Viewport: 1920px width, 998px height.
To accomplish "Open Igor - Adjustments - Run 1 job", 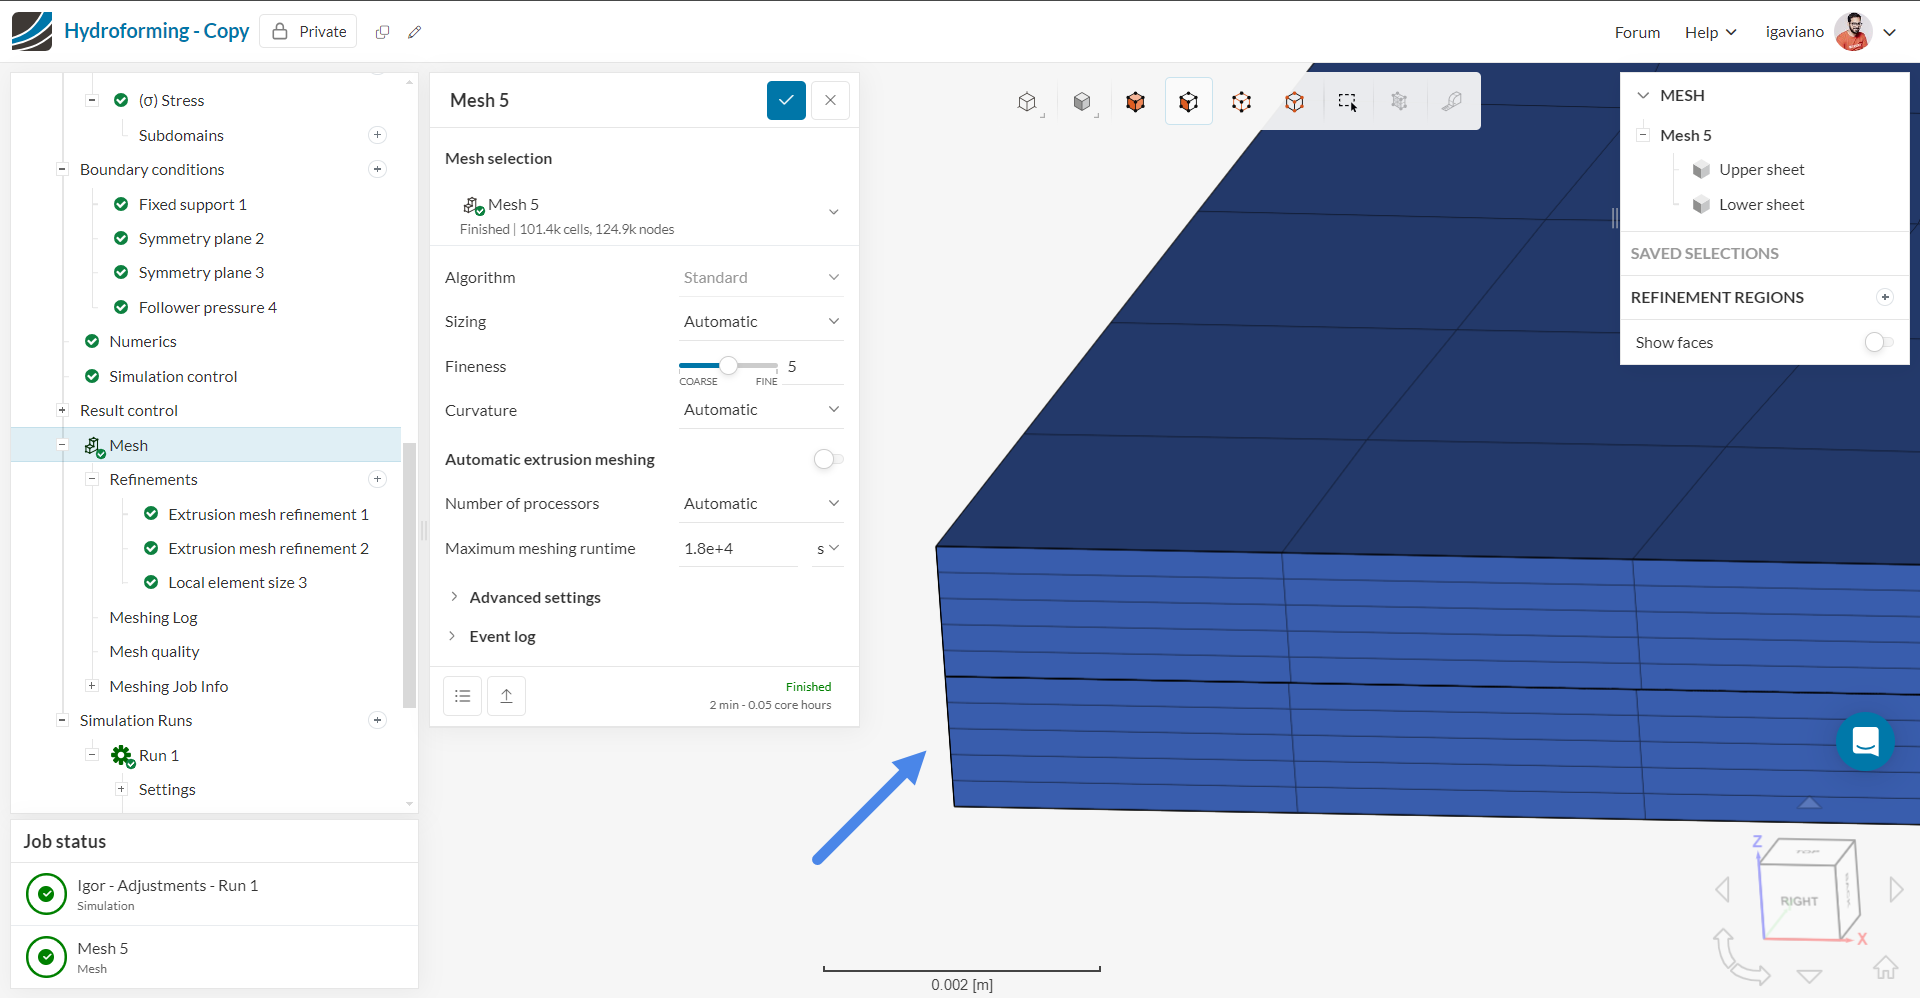I will pyautogui.click(x=214, y=894).
